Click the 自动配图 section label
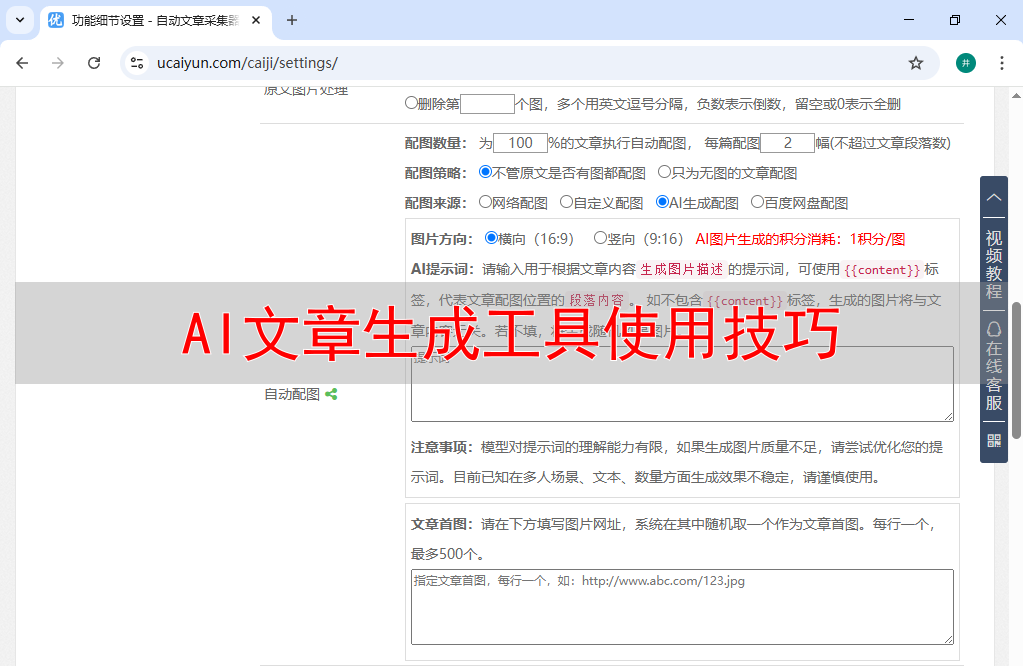 coord(292,394)
